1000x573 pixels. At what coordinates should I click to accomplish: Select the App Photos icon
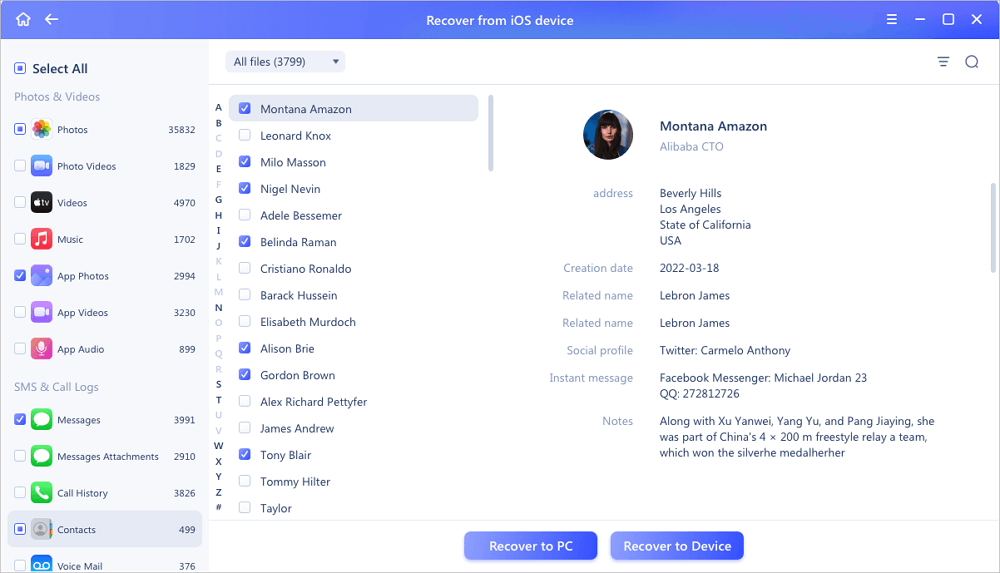(x=41, y=276)
